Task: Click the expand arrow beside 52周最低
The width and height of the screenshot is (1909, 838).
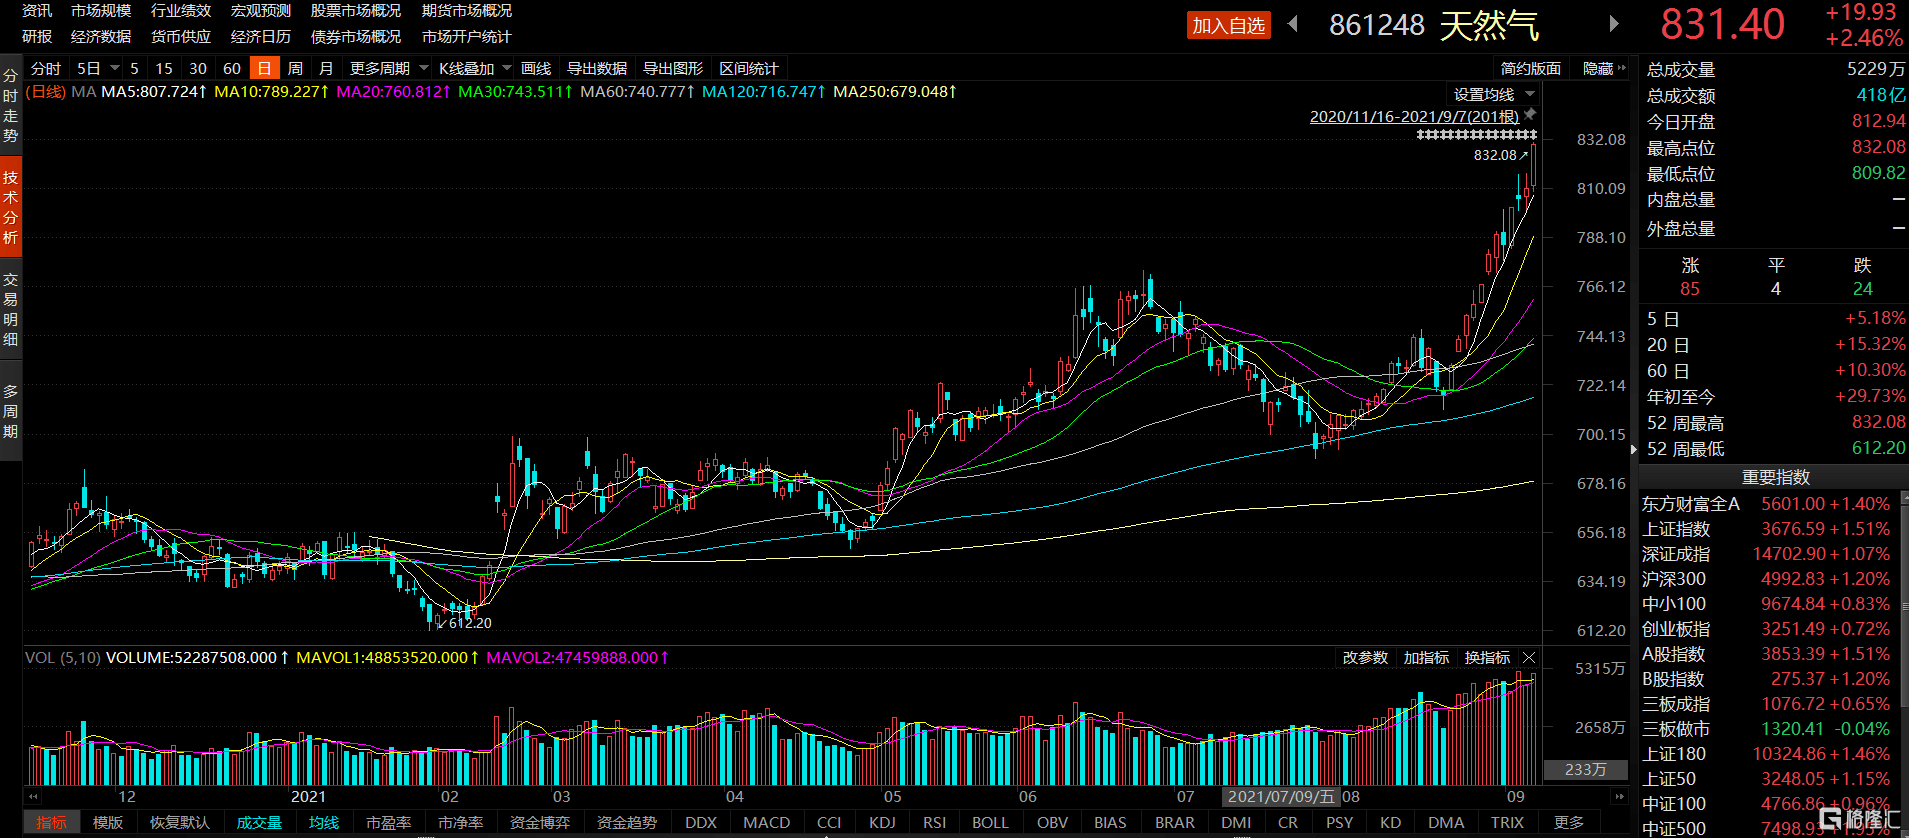Action: point(1634,449)
